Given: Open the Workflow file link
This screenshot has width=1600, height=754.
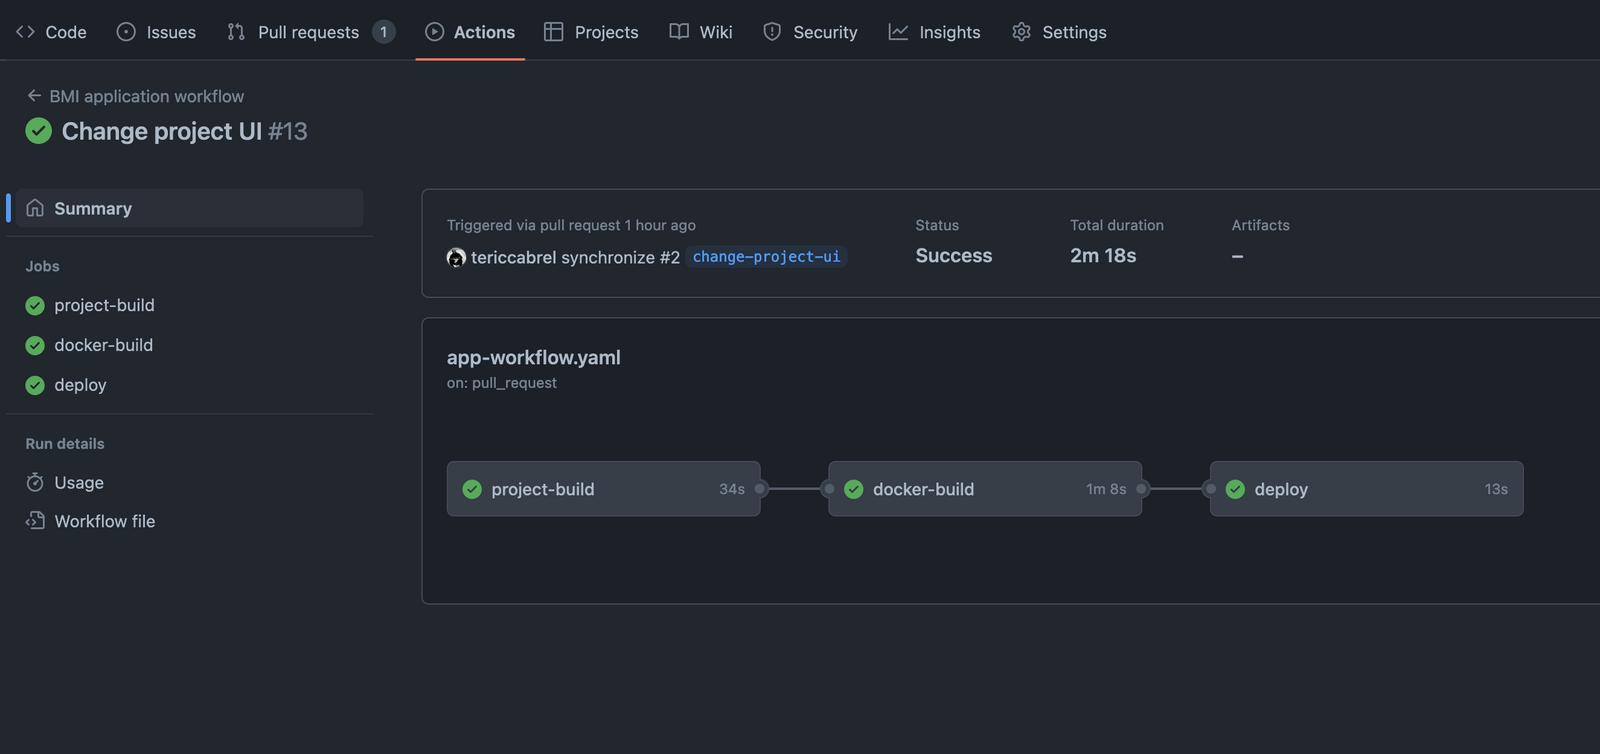Looking at the screenshot, I should 104,521.
